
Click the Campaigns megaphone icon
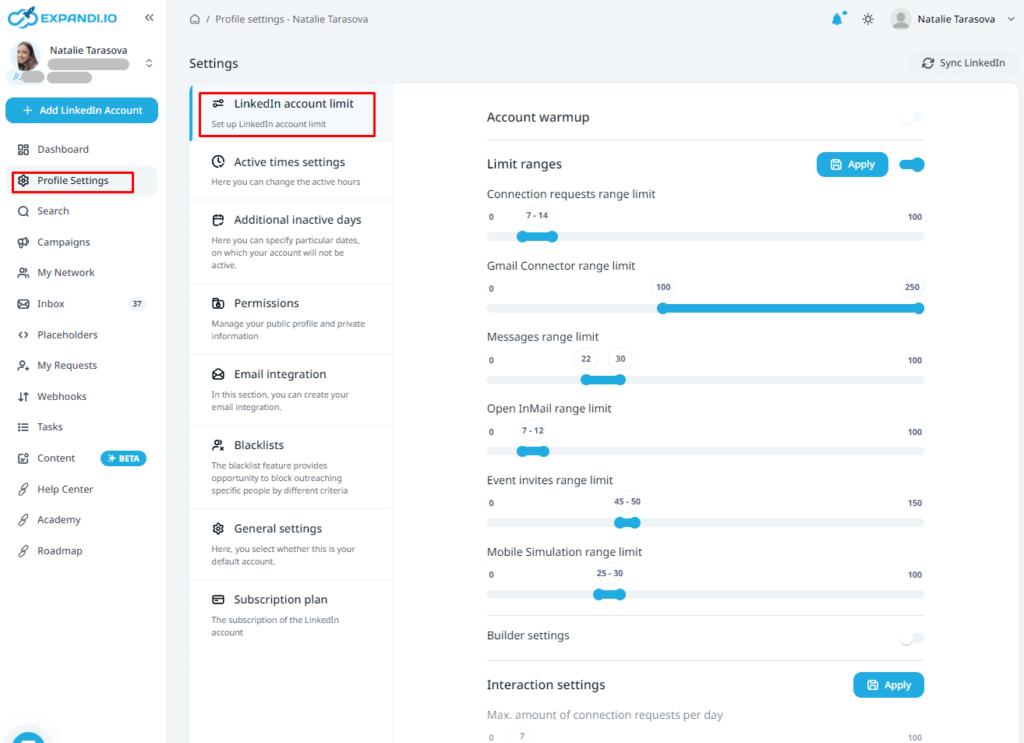[x=23, y=242]
